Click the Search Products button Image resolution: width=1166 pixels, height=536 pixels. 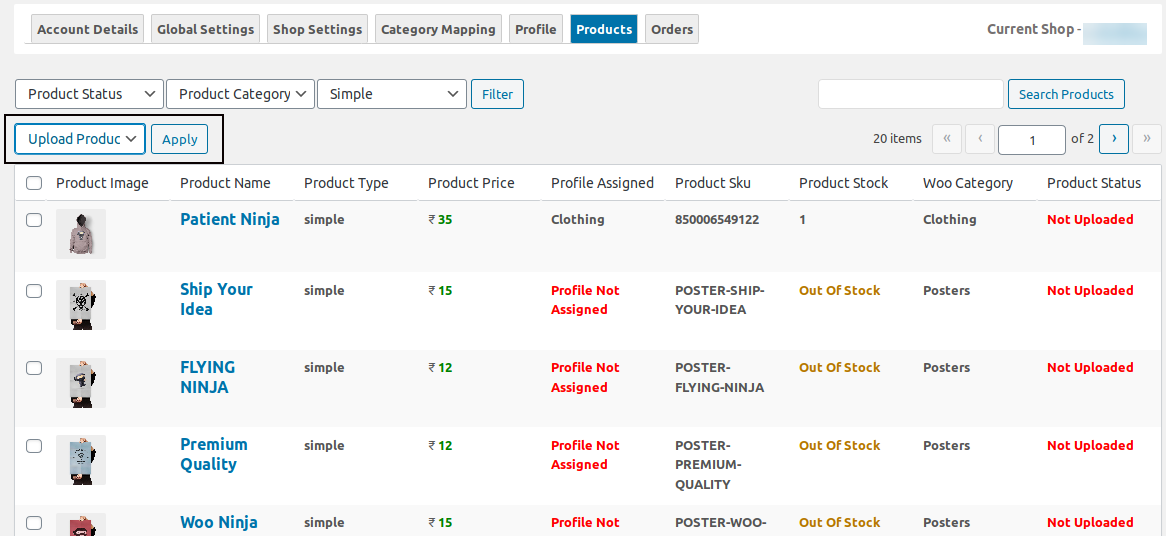pos(1066,94)
